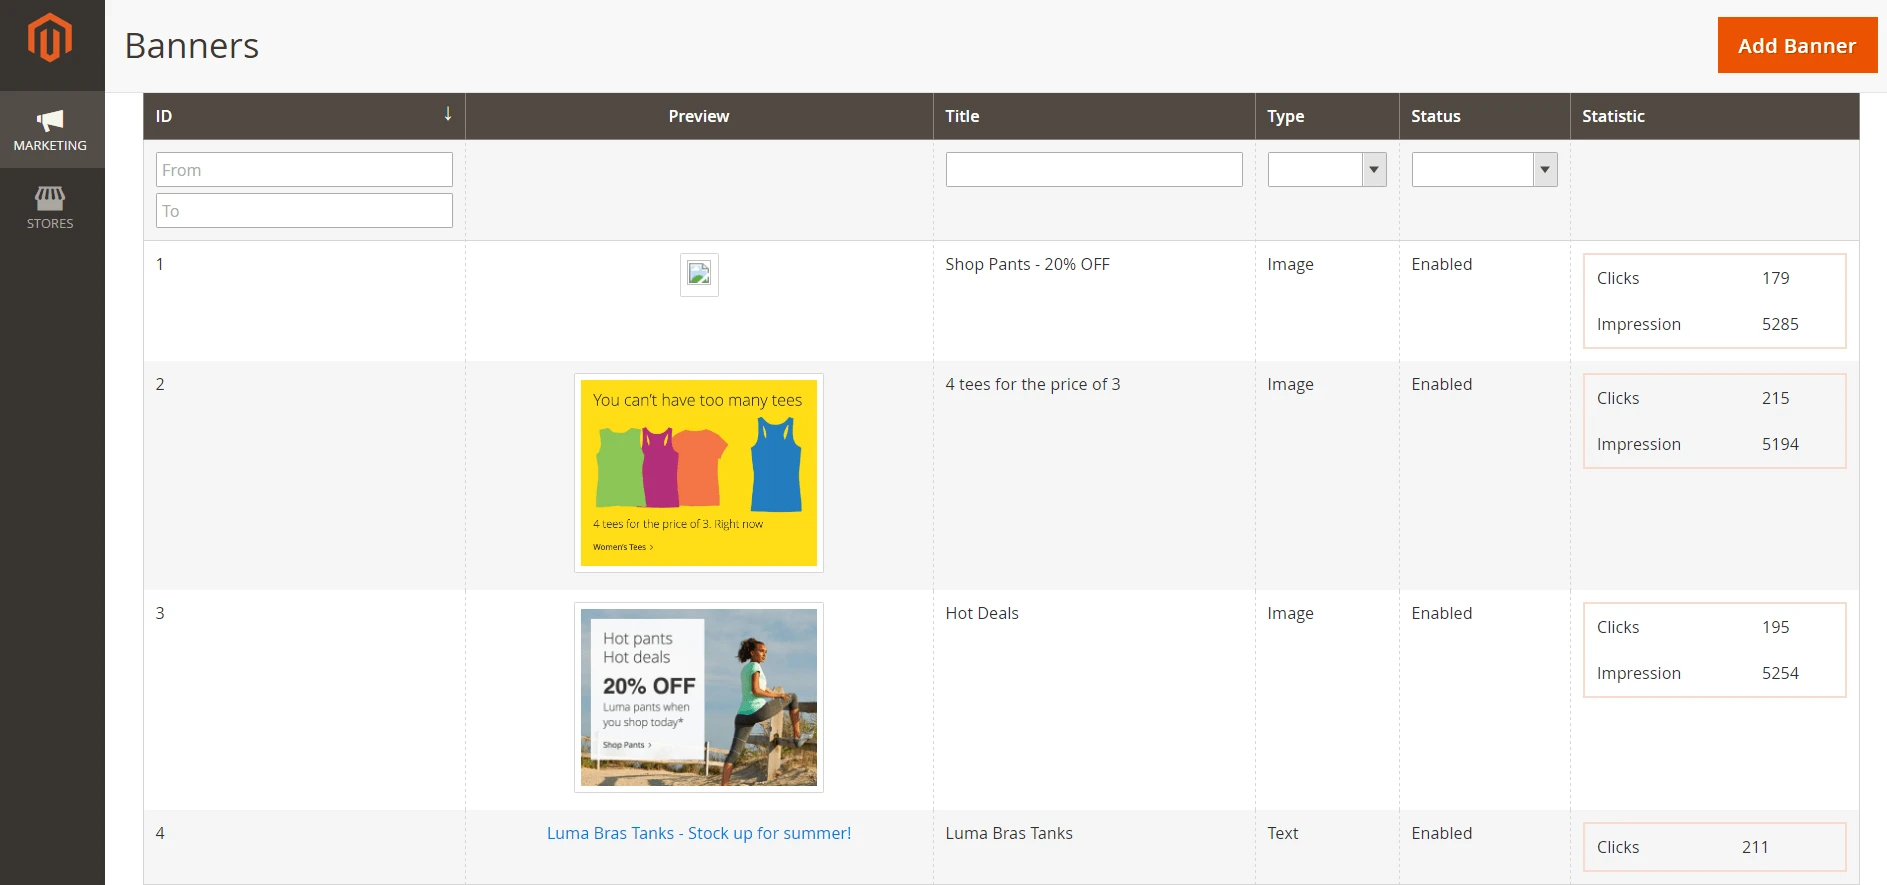This screenshot has width=1887, height=885.
Task: Open the Stores sidebar menu
Action: pos(50,208)
